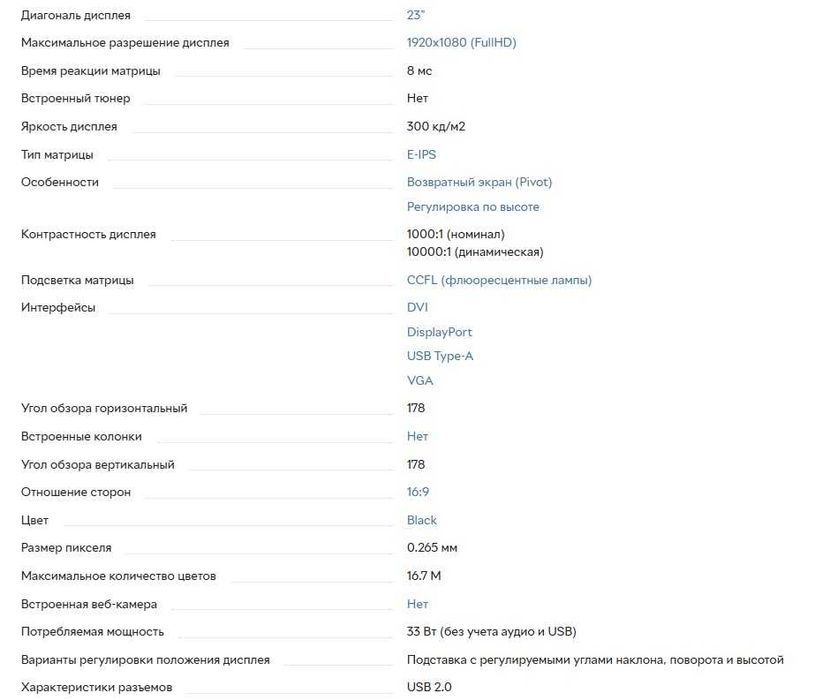Open the CCFL (флюоресцентные лампы) link
This screenshot has width=815, height=699.
coord(499,280)
